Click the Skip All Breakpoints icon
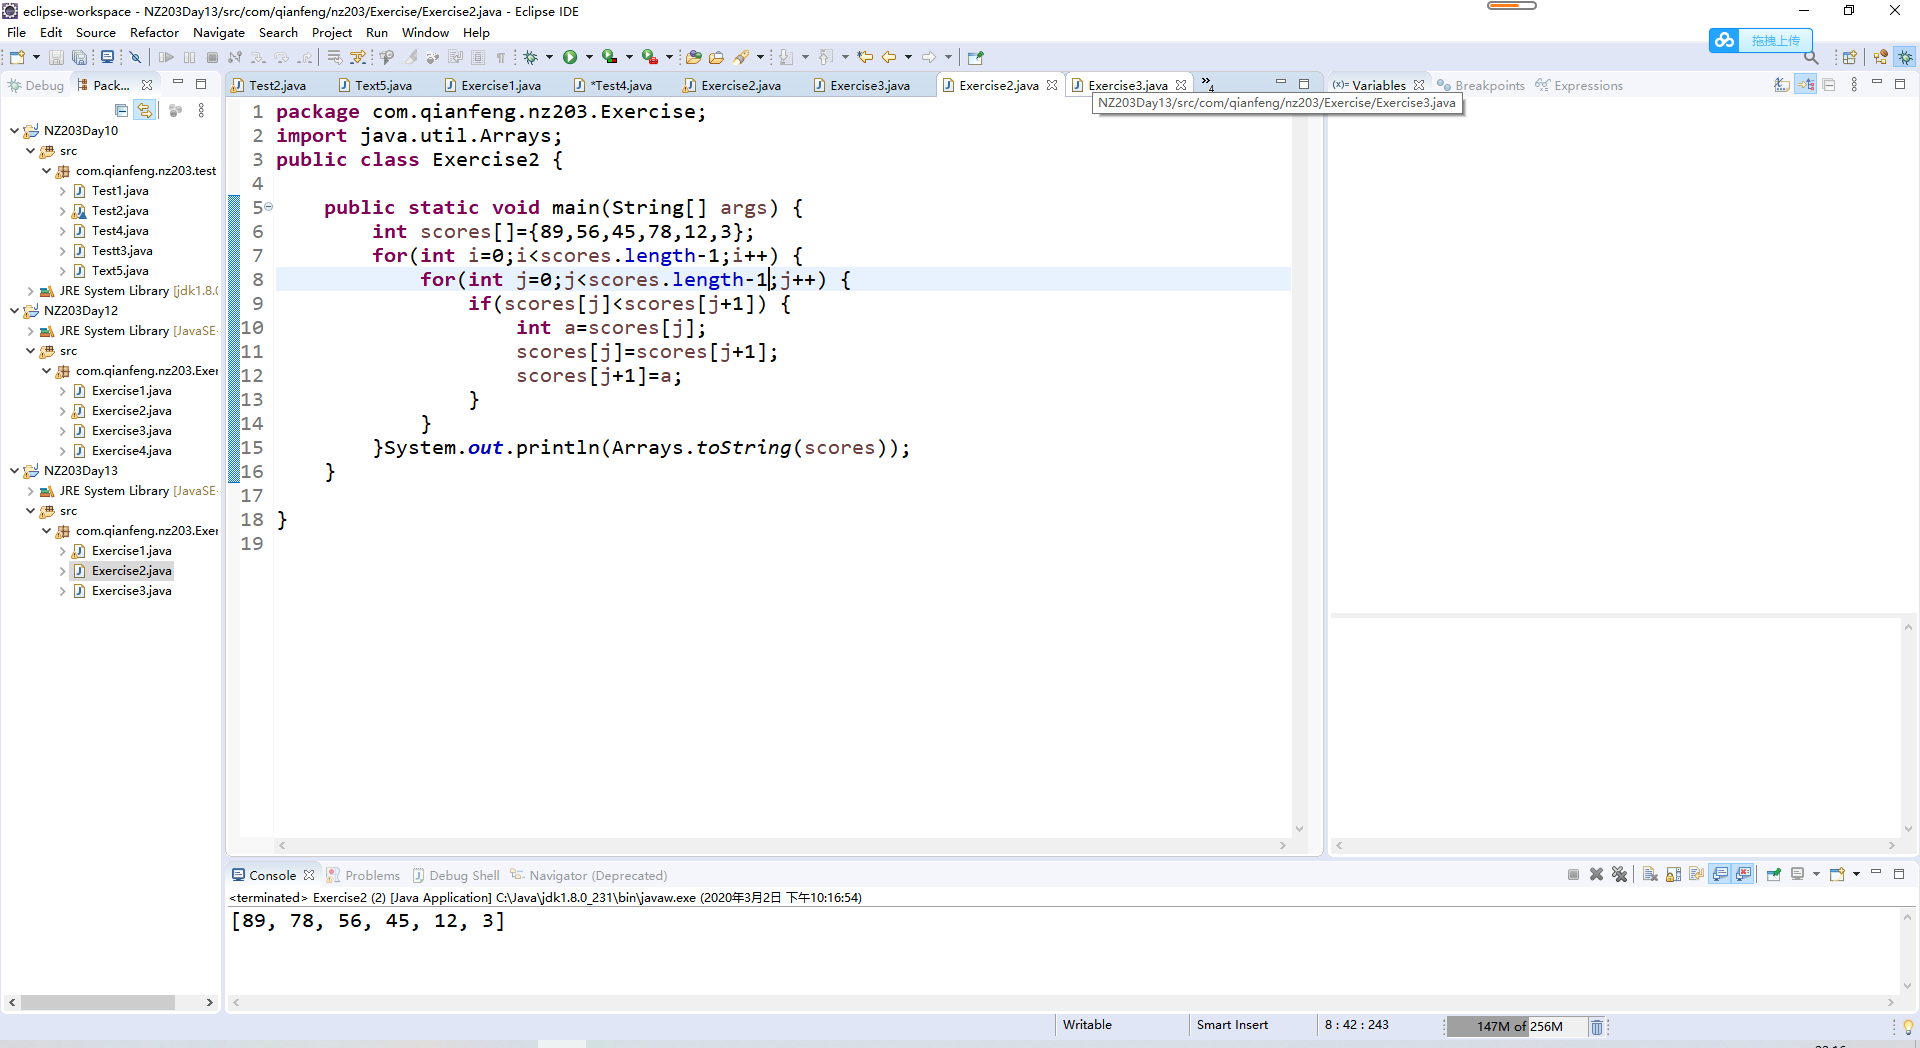This screenshot has width=1920, height=1048. pos(135,57)
